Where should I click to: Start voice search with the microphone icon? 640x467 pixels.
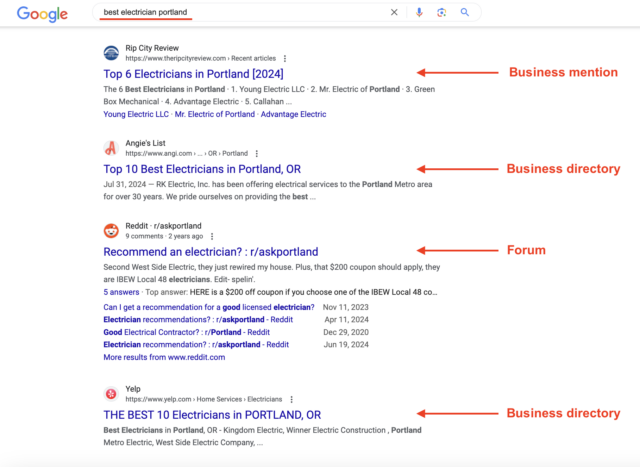pos(419,12)
